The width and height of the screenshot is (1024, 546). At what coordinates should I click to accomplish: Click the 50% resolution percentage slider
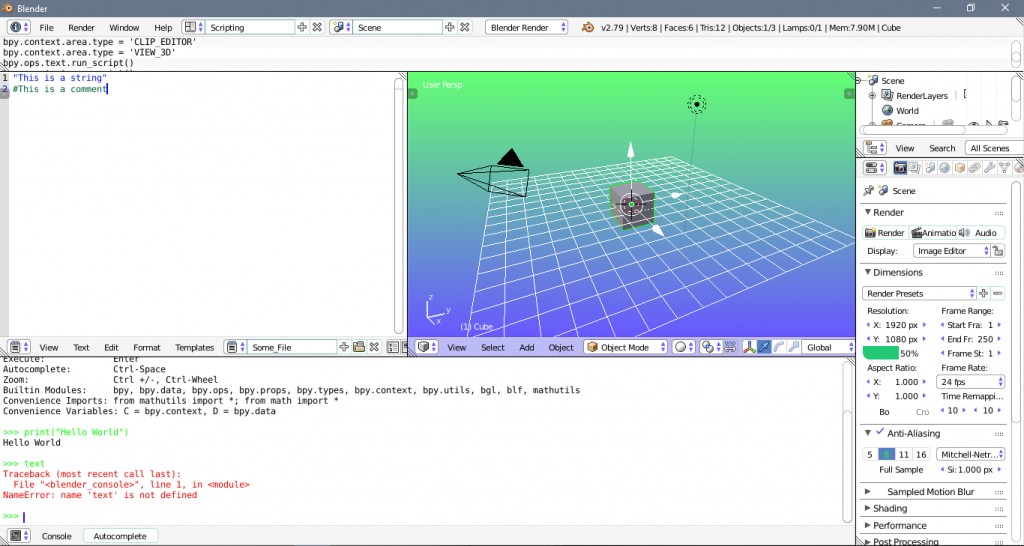(897, 353)
